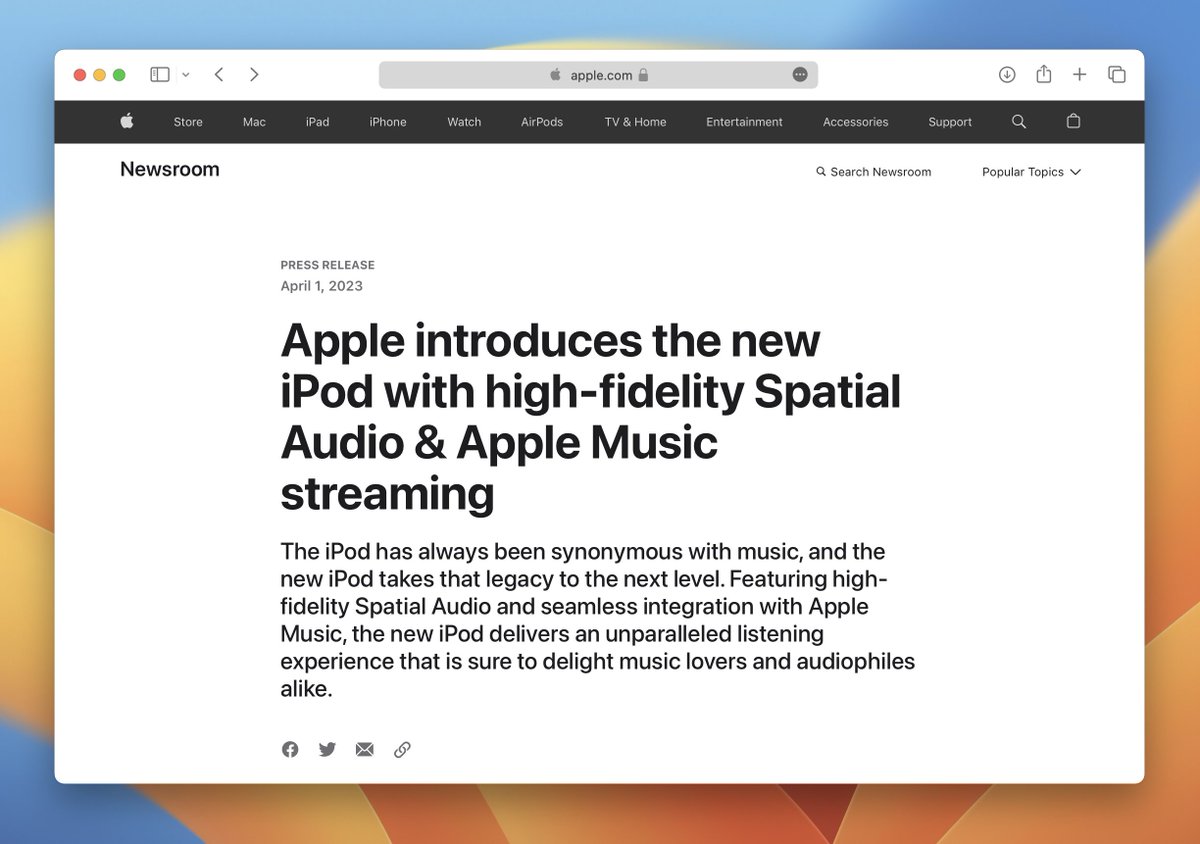Click the Search Newsroom link
This screenshot has width=1200, height=844.
coord(874,171)
